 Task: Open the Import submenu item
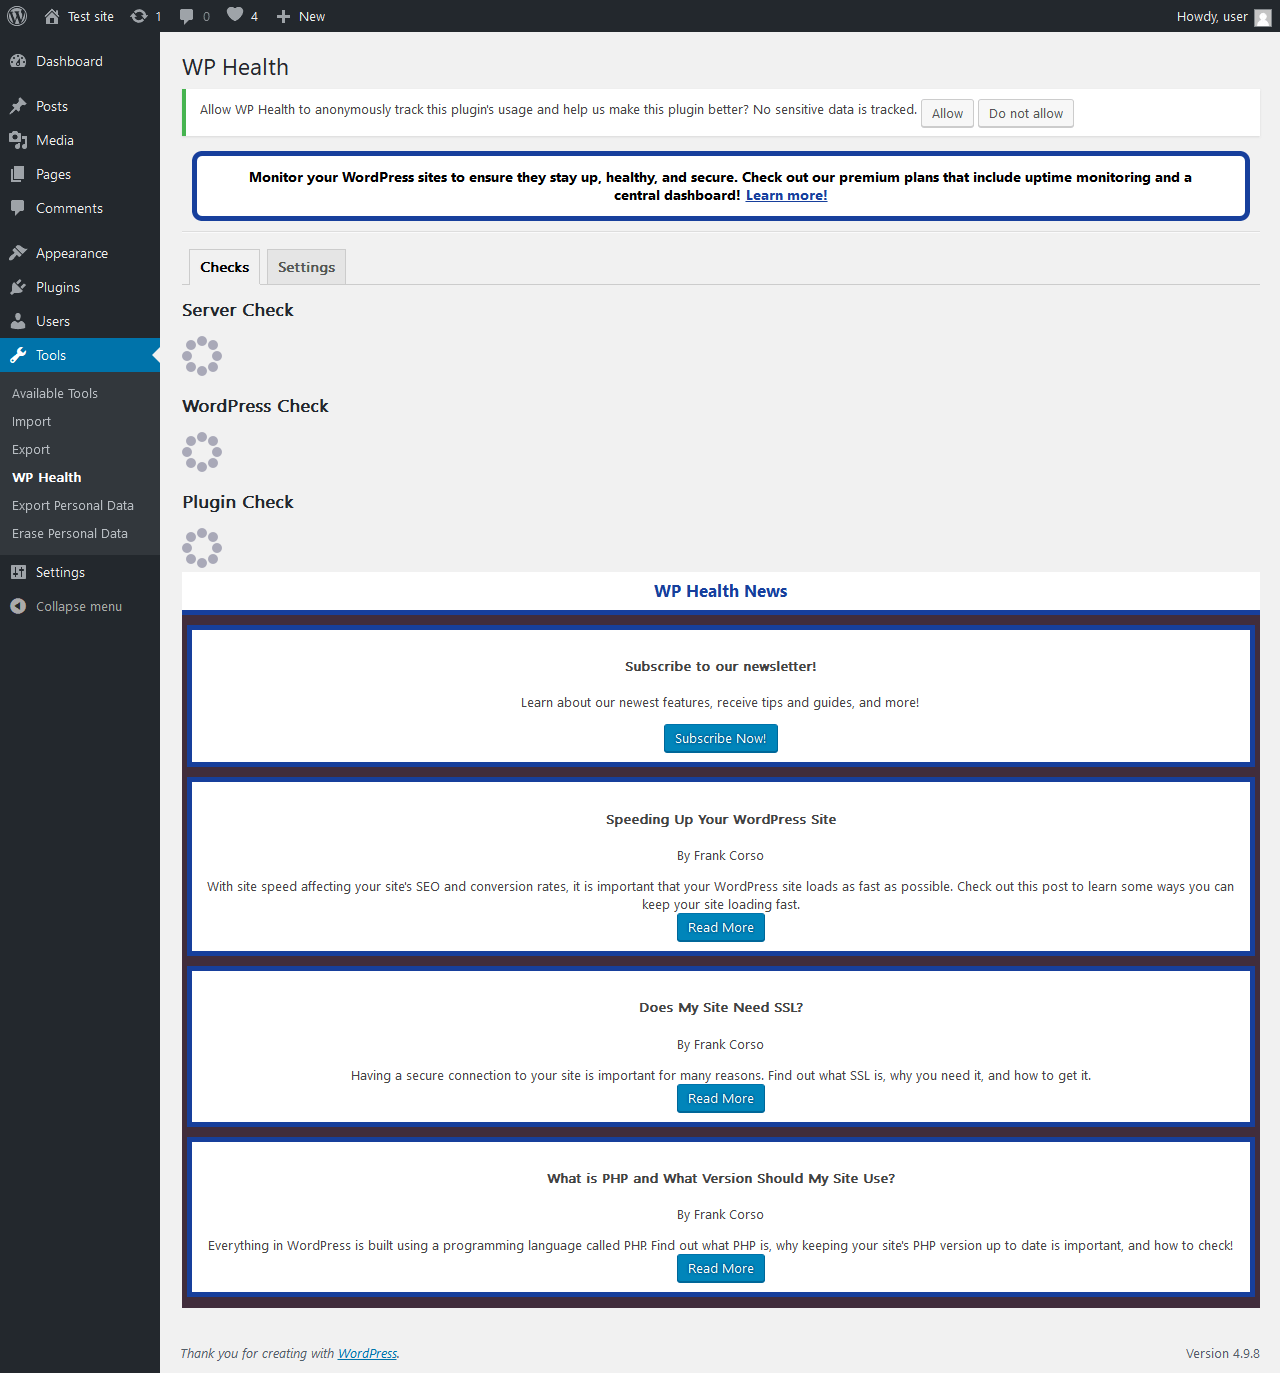(x=31, y=421)
